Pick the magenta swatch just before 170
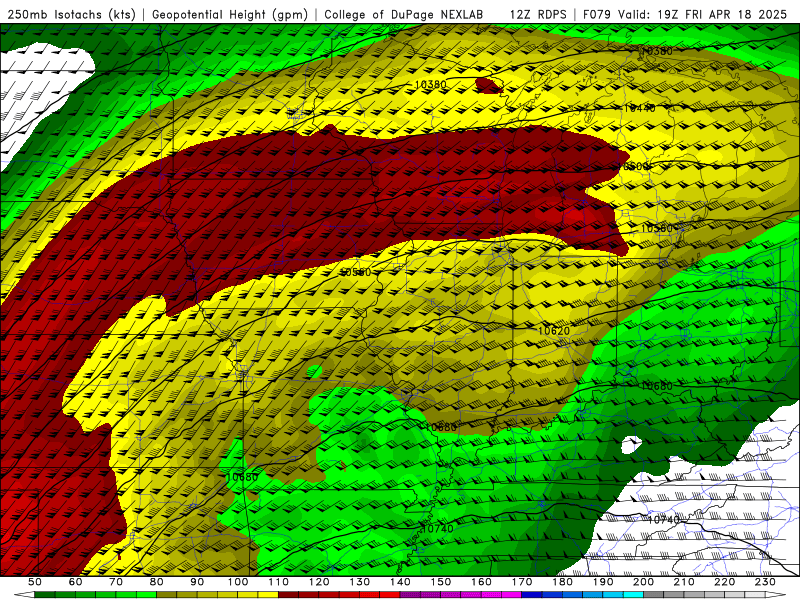Viewport: 800px width, 600px height. point(512,595)
